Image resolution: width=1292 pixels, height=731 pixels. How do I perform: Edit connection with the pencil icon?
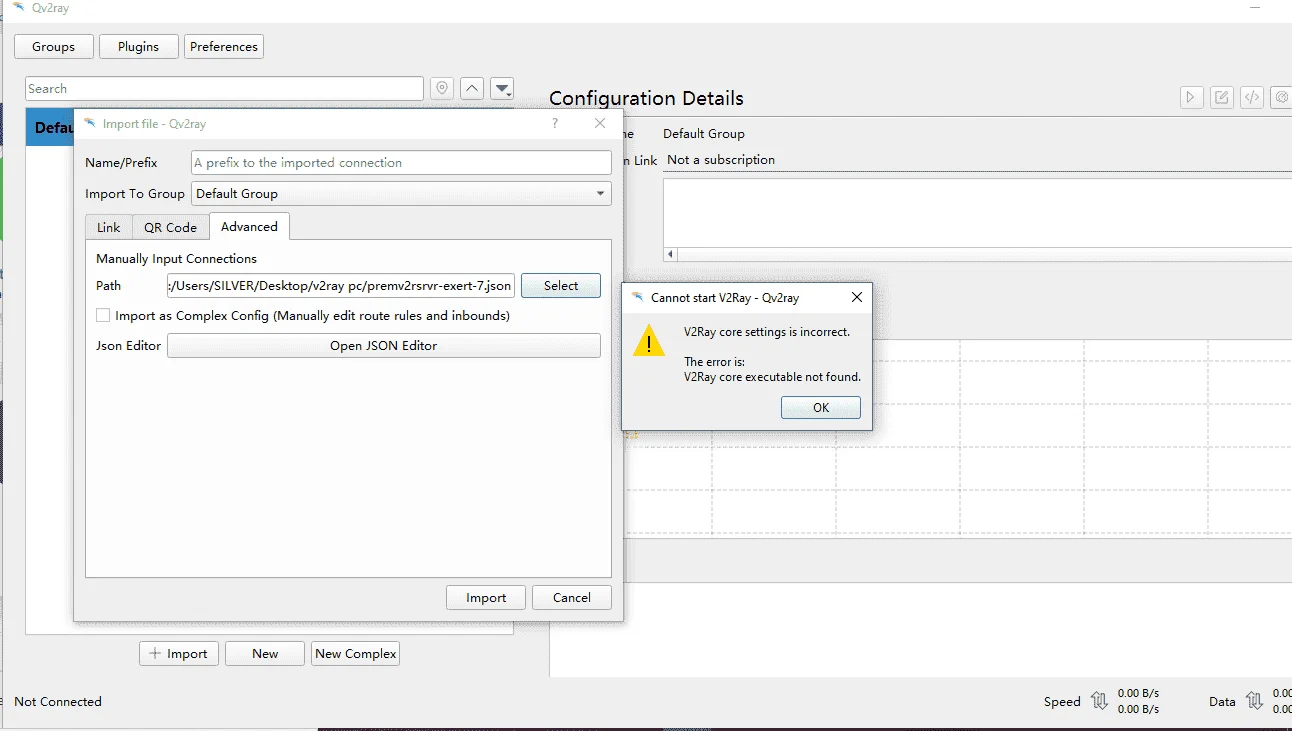(x=1221, y=97)
